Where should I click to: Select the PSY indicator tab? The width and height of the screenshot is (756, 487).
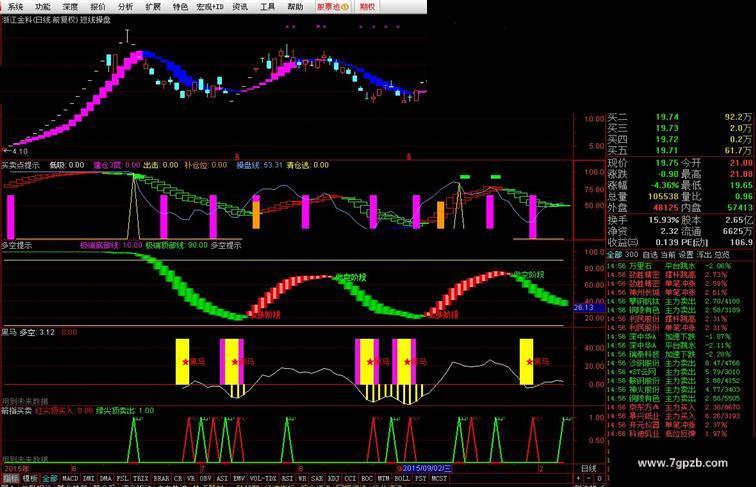point(420,479)
